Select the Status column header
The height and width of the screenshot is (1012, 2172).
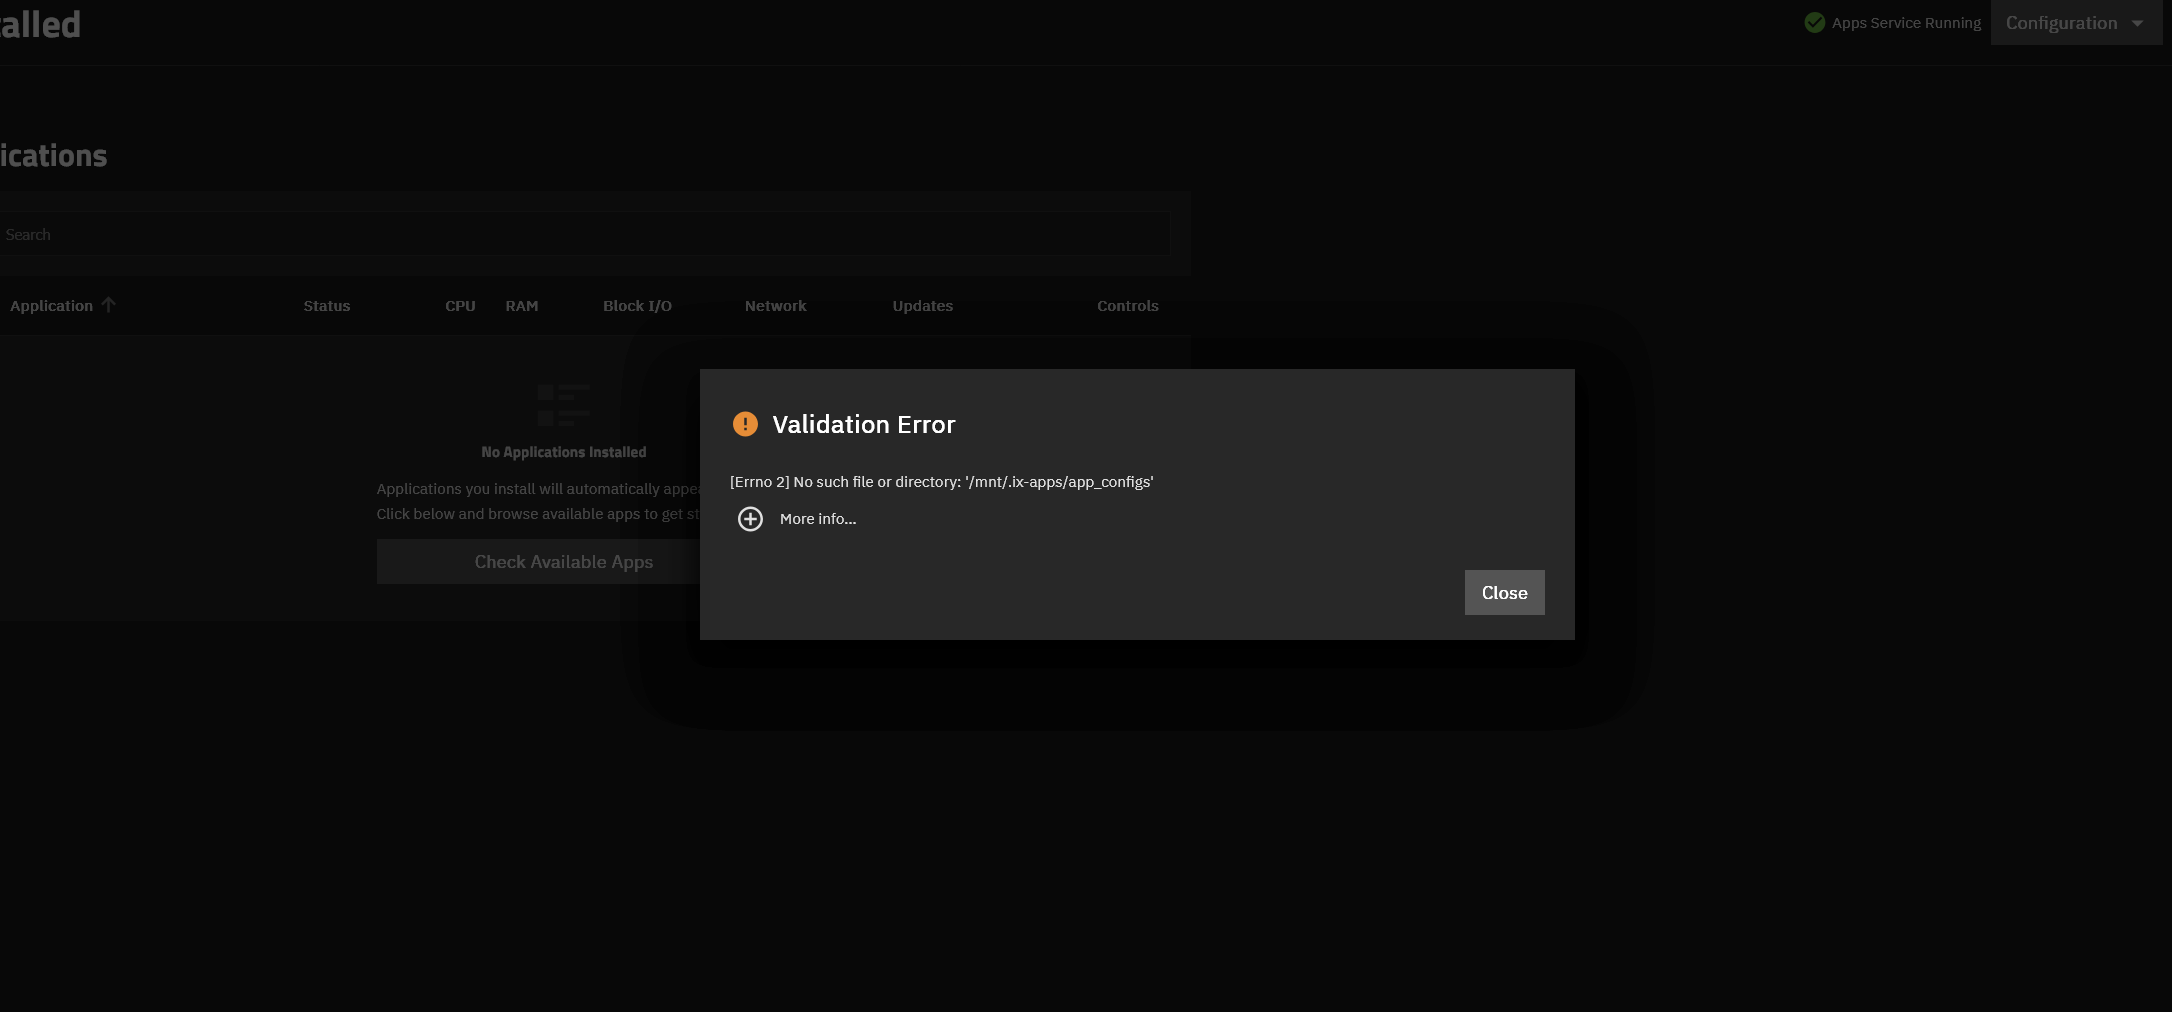coord(327,306)
